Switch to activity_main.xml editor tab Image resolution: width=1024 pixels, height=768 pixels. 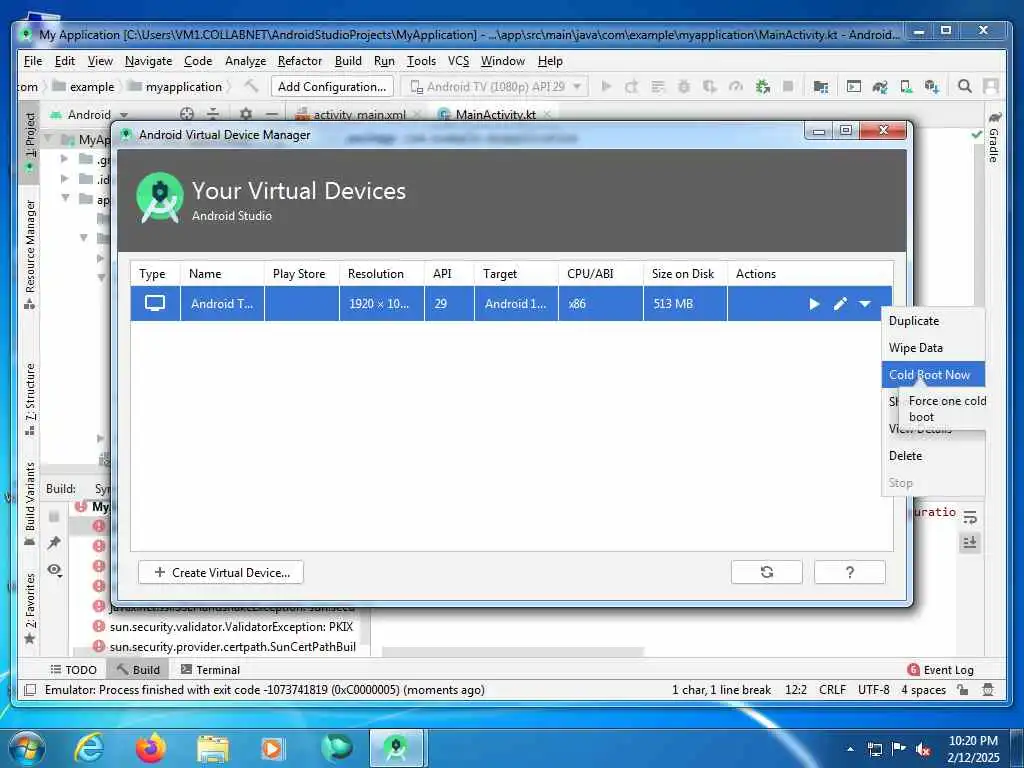pos(359,114)
